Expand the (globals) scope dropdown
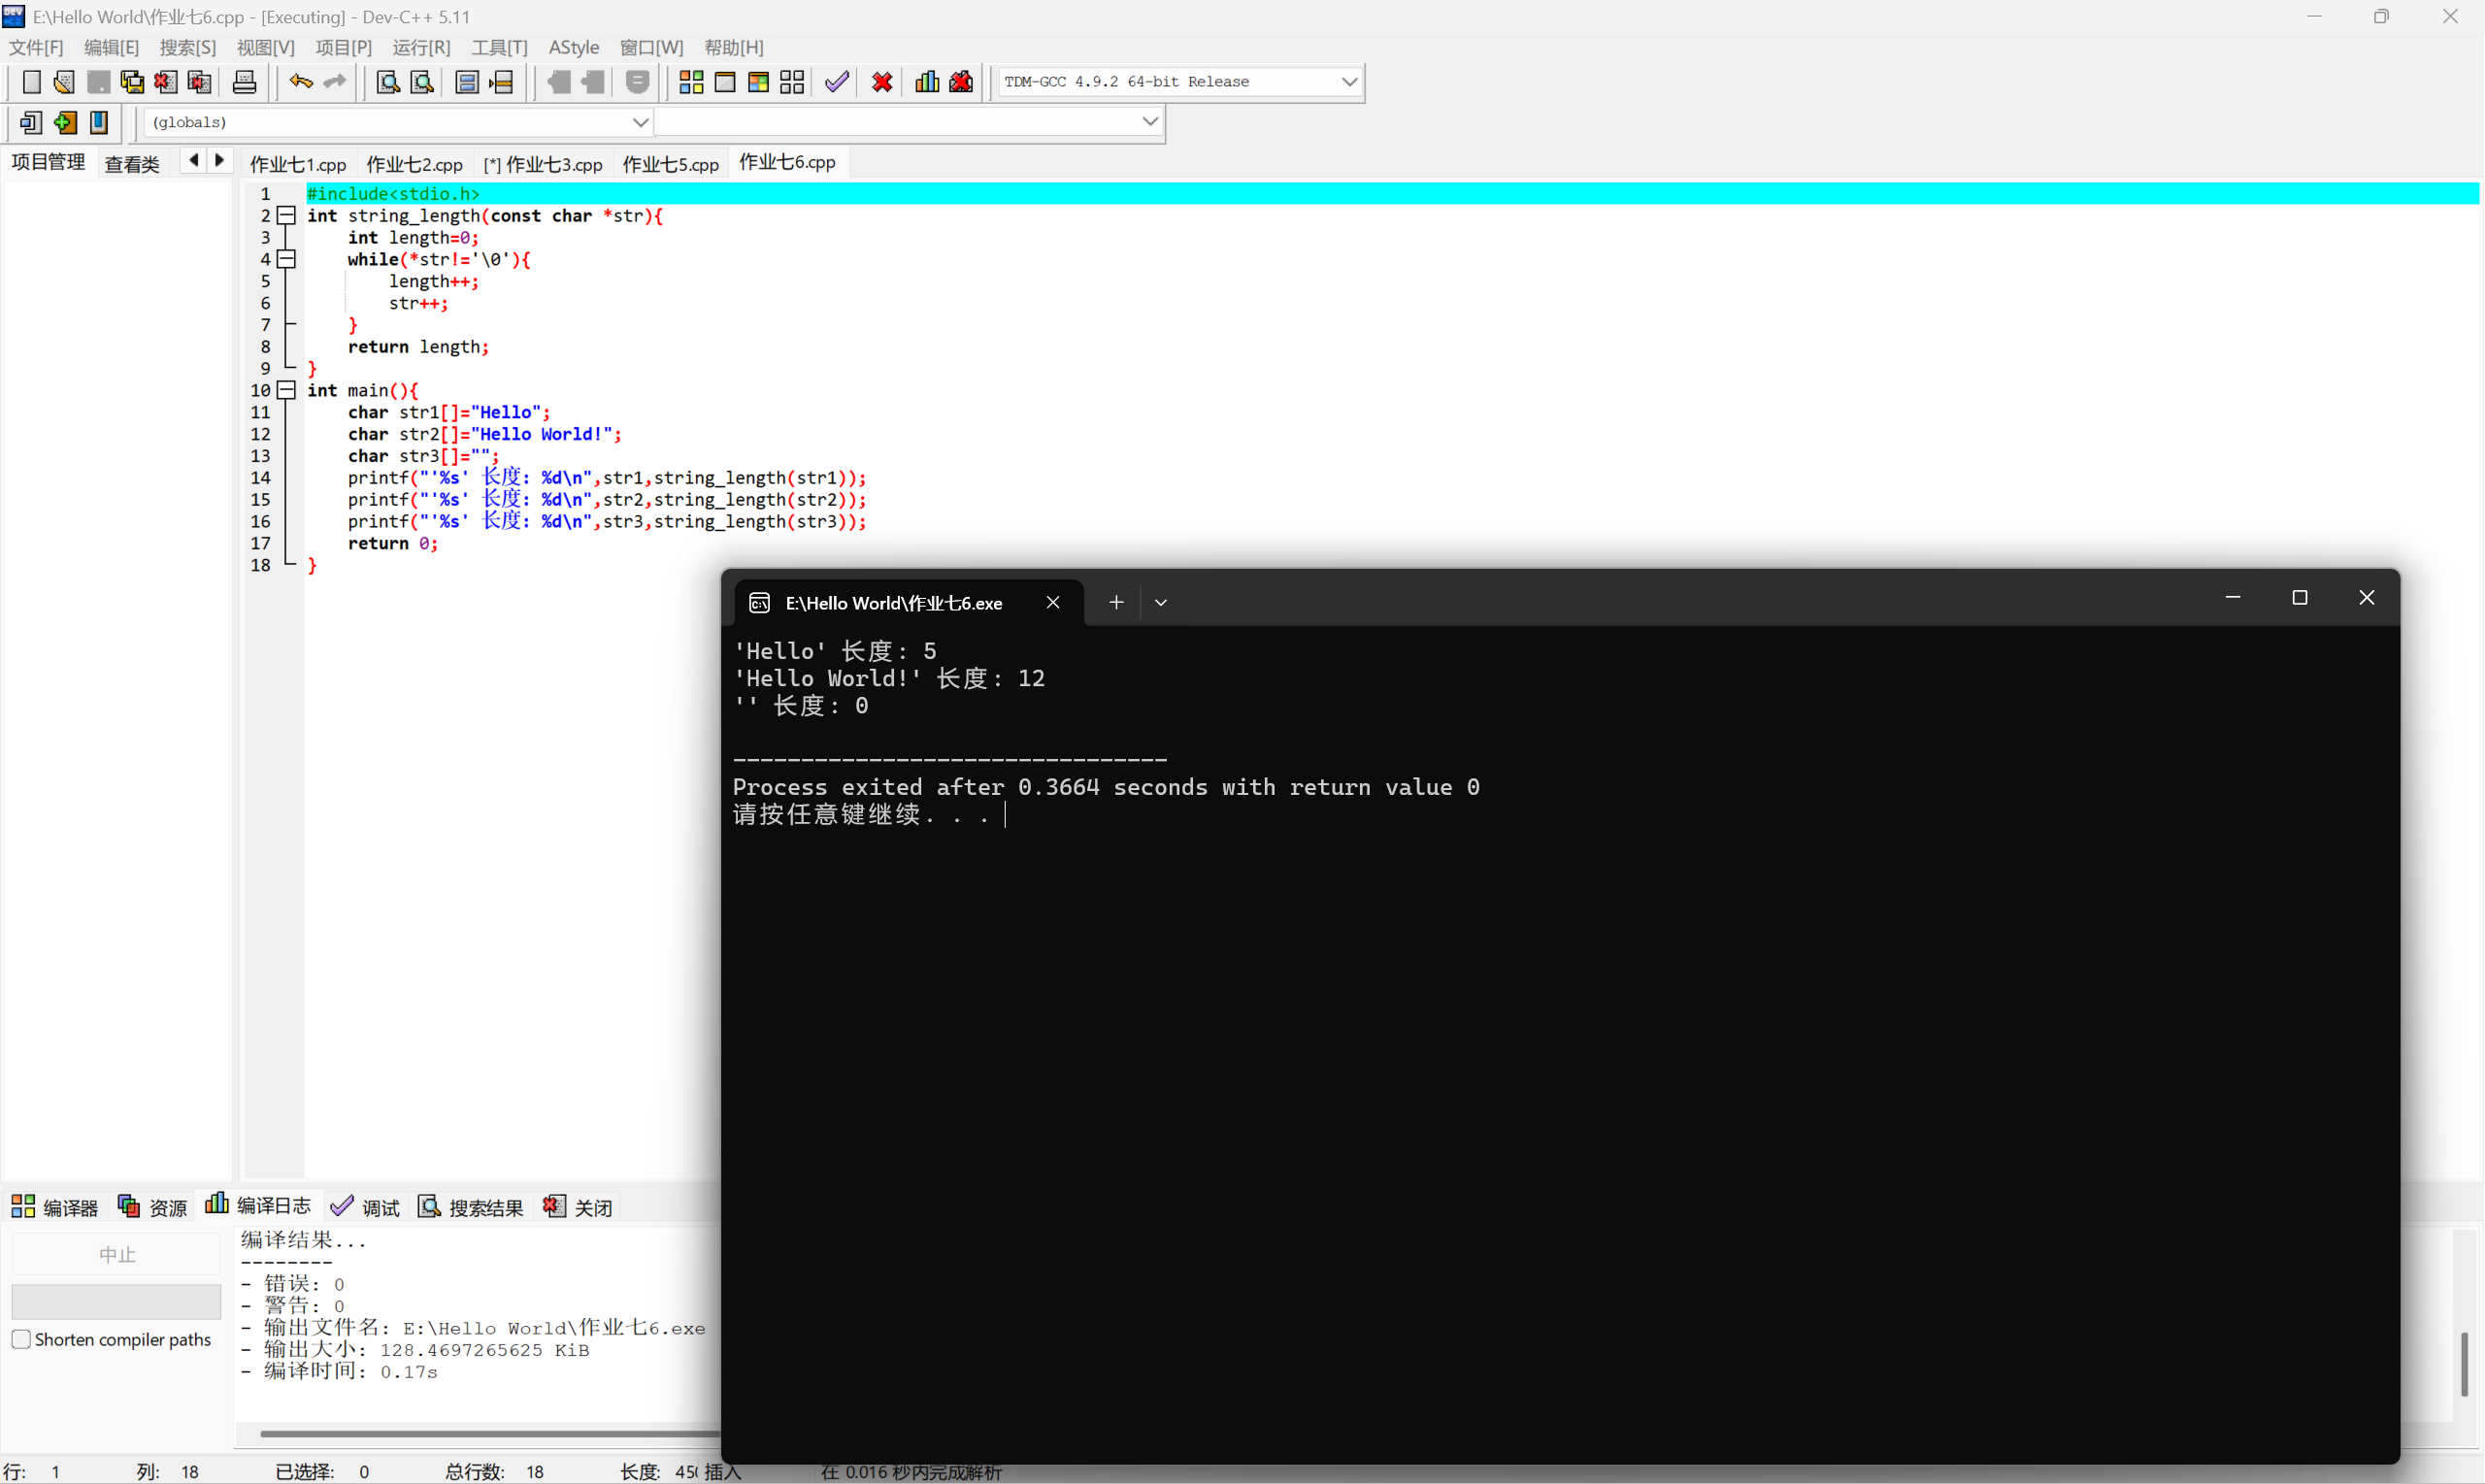The image size is (2485, 1484). (640, 122)
